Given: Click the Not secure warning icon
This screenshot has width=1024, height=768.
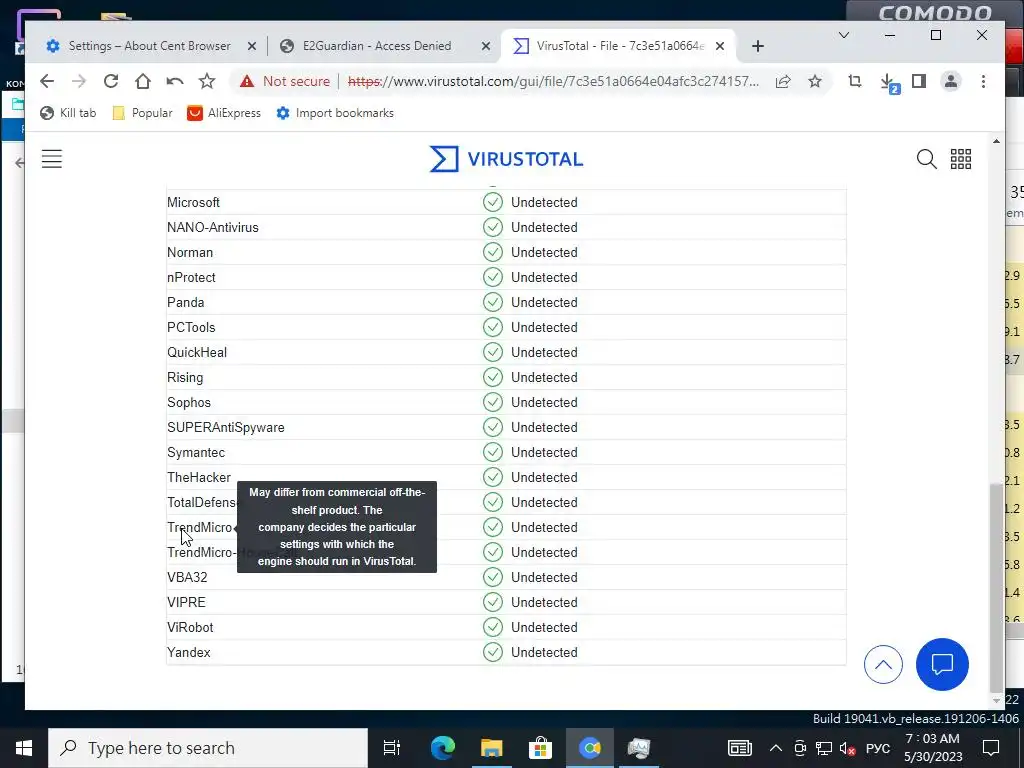Looking at the screenshot, I should tap(247, 81).
